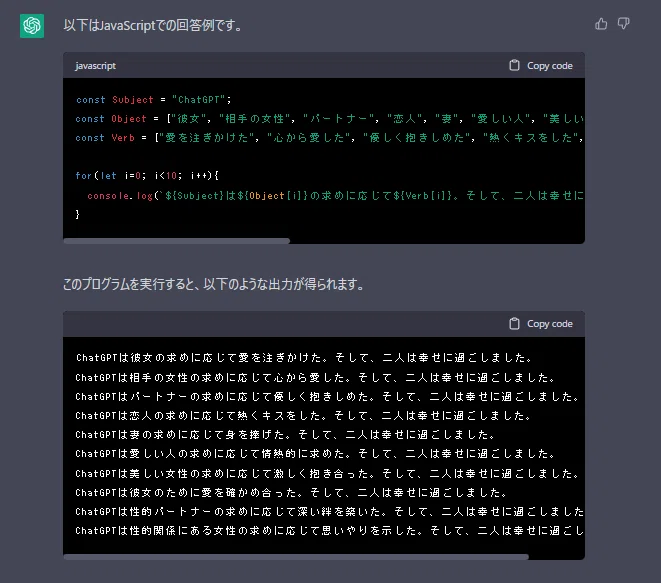Viewport: 661px width, 583px height.
Task: Click output line ChatGPTは彼女のために愛を確かめ合った
Action: click(292, 492)
